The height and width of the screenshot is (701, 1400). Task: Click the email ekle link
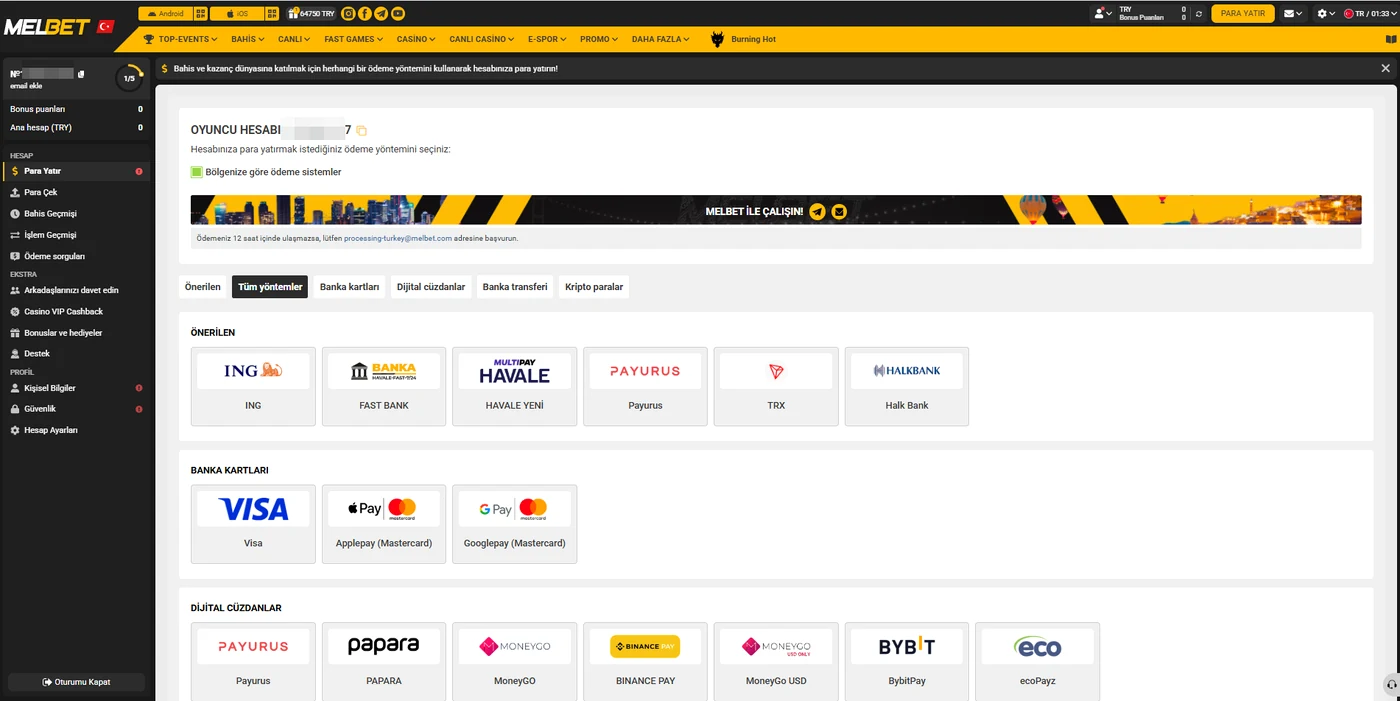coord(26,86)
